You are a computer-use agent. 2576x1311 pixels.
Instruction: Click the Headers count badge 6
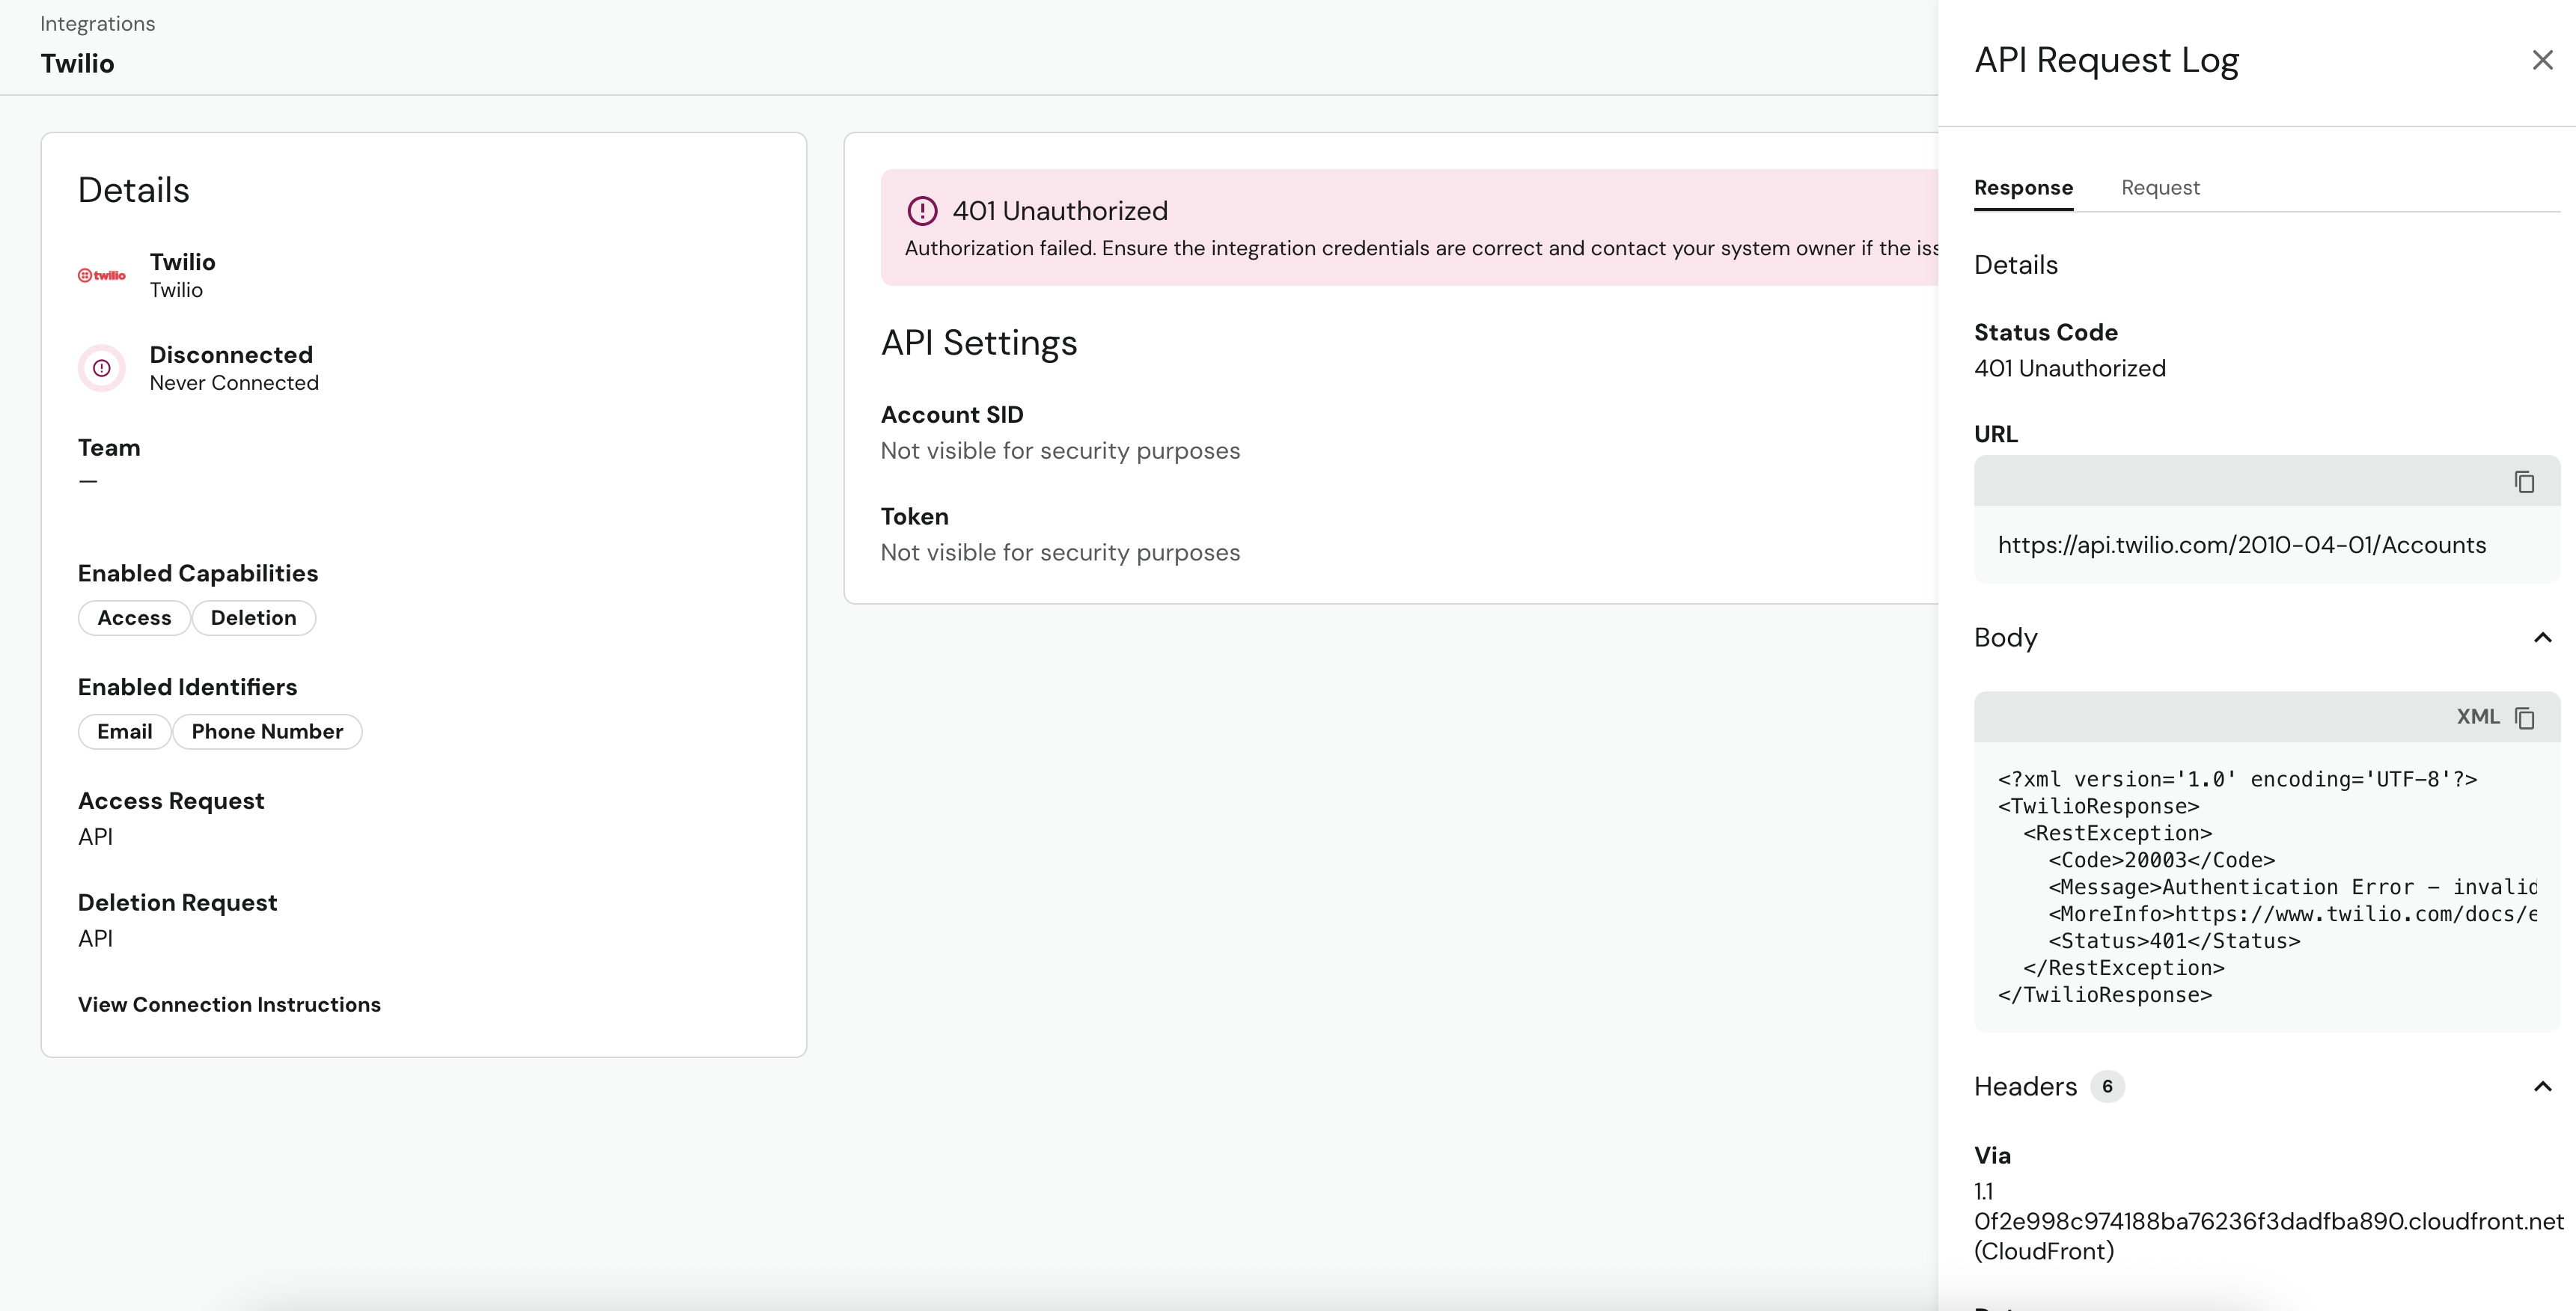point(2107,1087)
